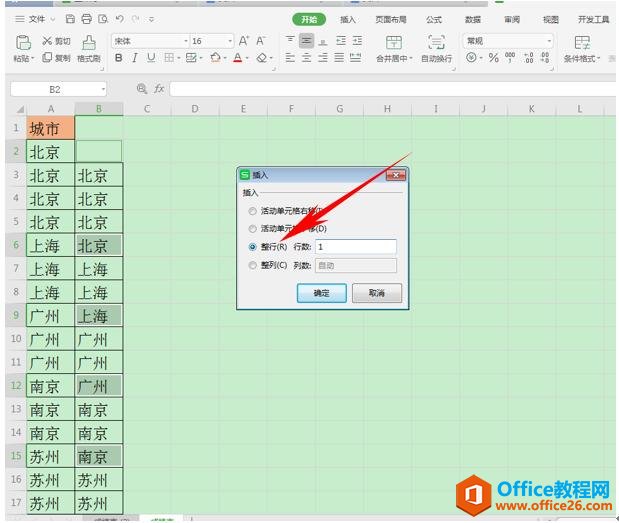619x523 pixels.
Task: Align cell content to middle vertically
Action: (306, 40)
